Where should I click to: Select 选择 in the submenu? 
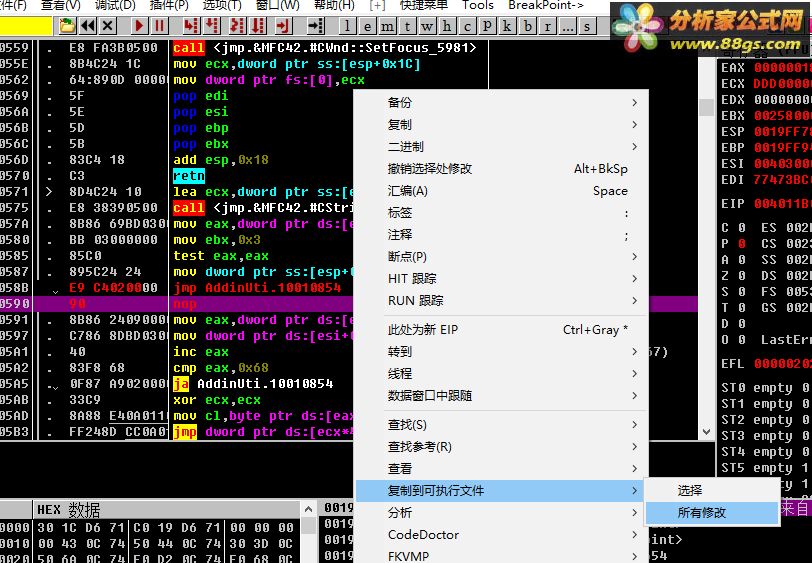(712, 490)
